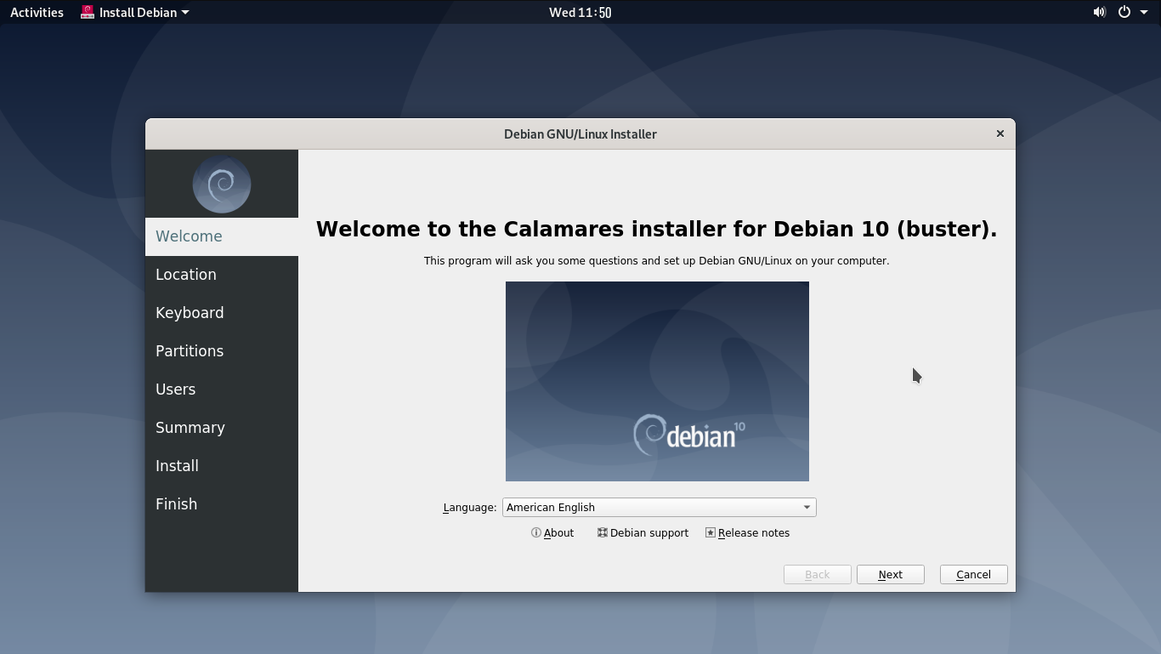Click the Language dropdown arrow
This screenshot has width=1161, height=654.
click(806, 507)
